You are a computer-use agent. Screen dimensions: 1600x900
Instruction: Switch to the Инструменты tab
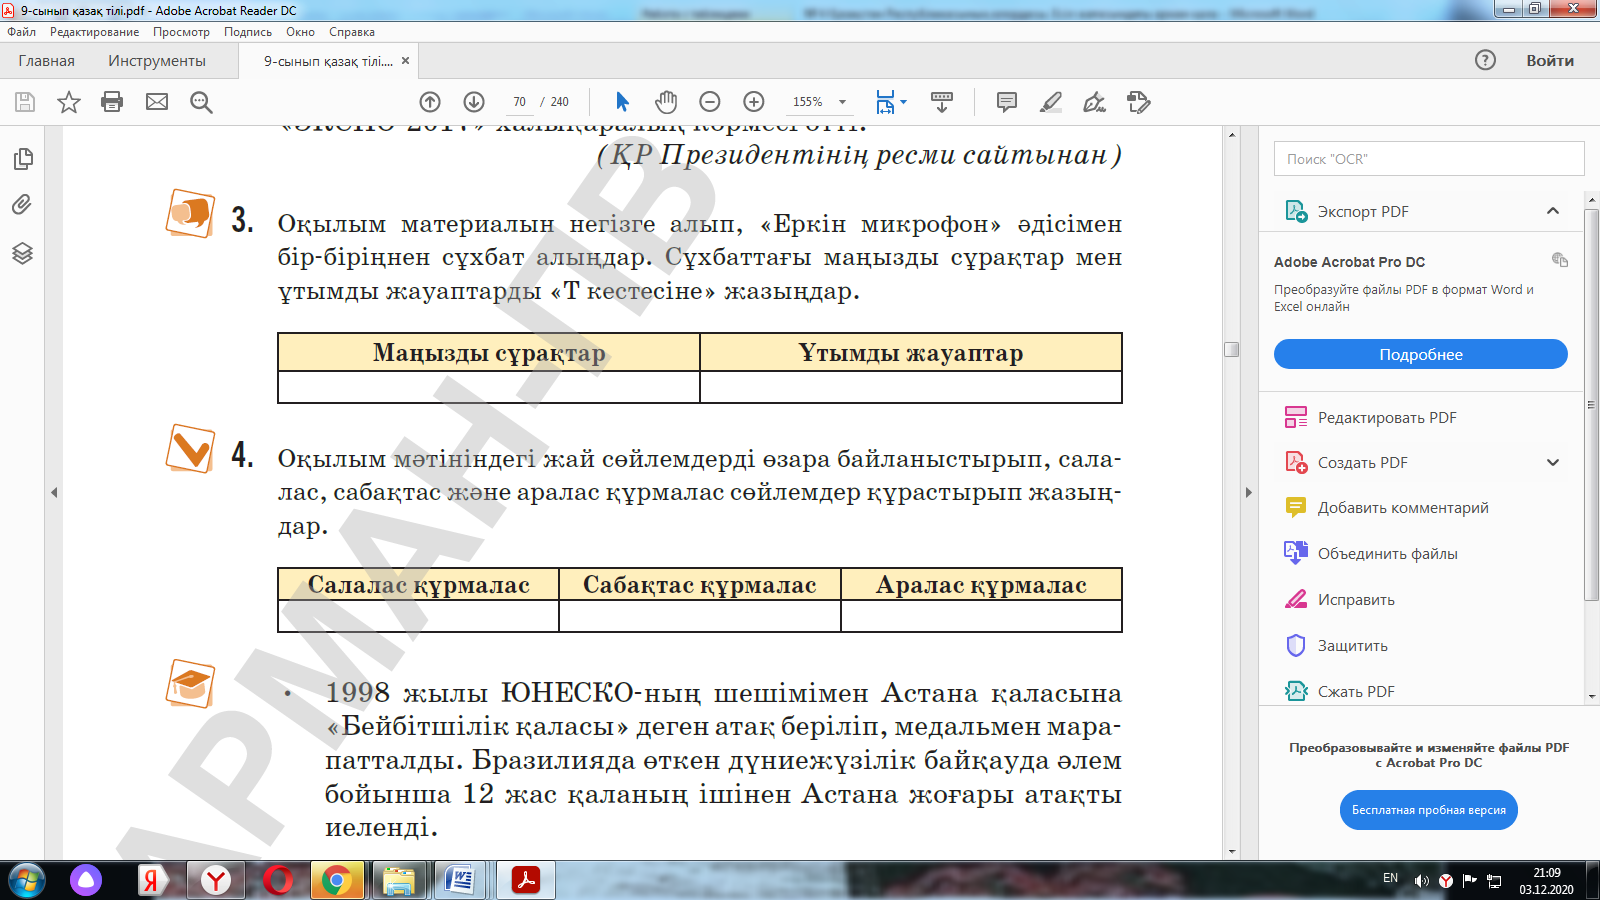(x=157, y=61)
